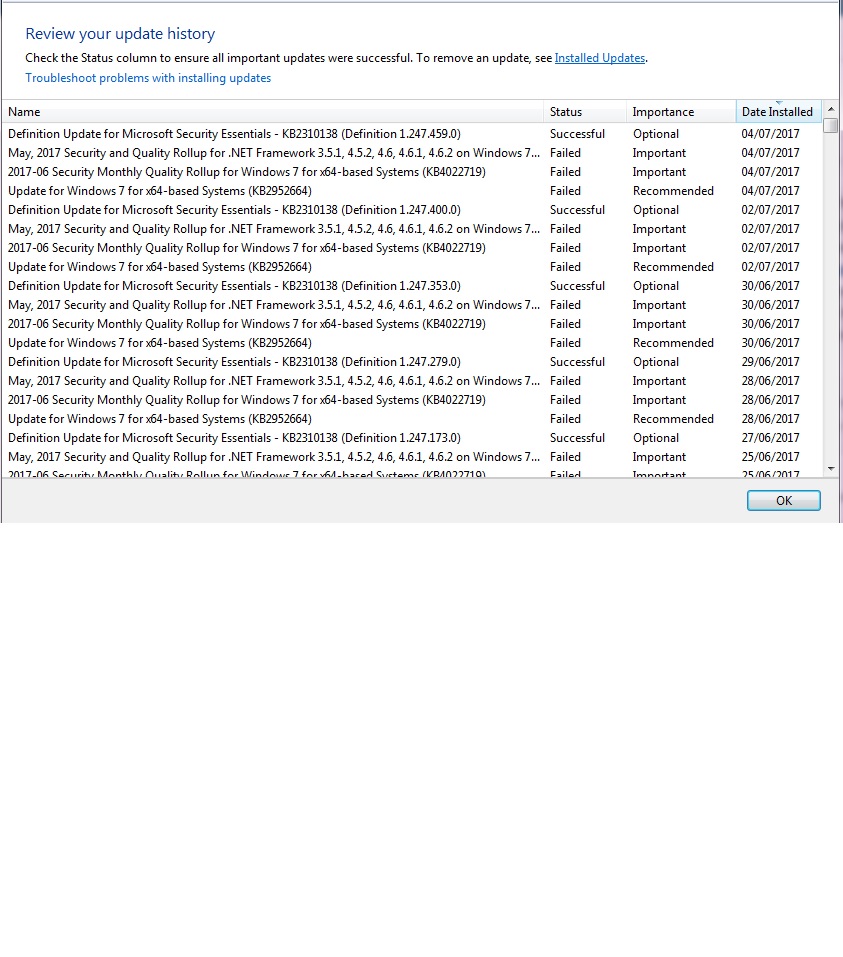Select Definition 1.247.279.0 dated 29/06/2017
This screenshot has height=957, width=843.
pos(412,361)
